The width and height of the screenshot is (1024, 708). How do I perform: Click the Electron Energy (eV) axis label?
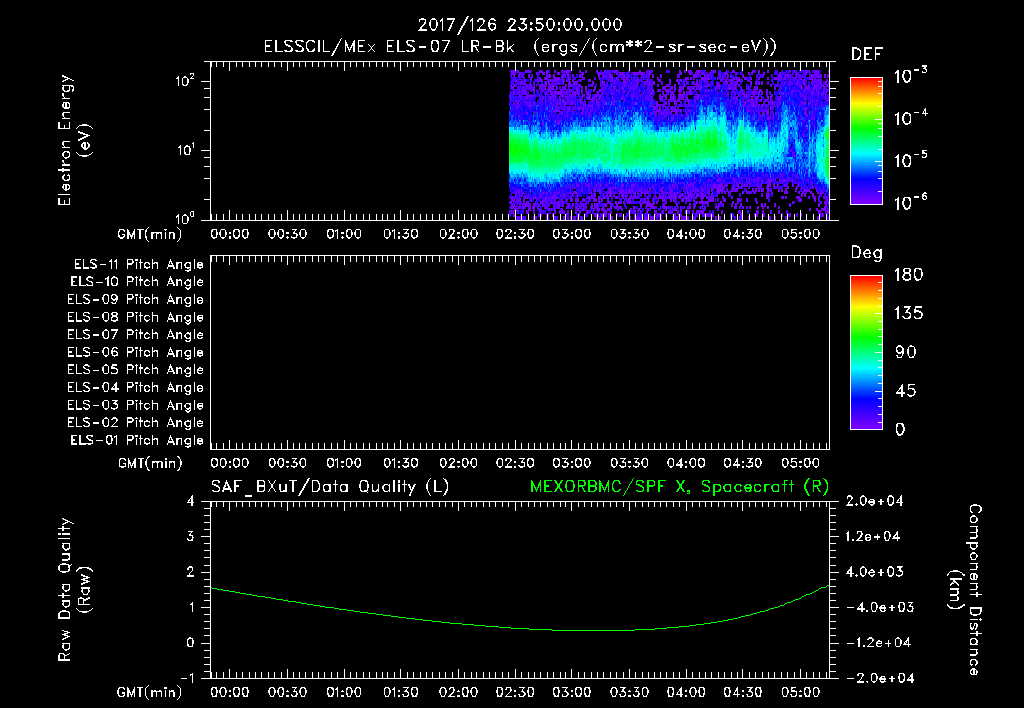[75, 140]
